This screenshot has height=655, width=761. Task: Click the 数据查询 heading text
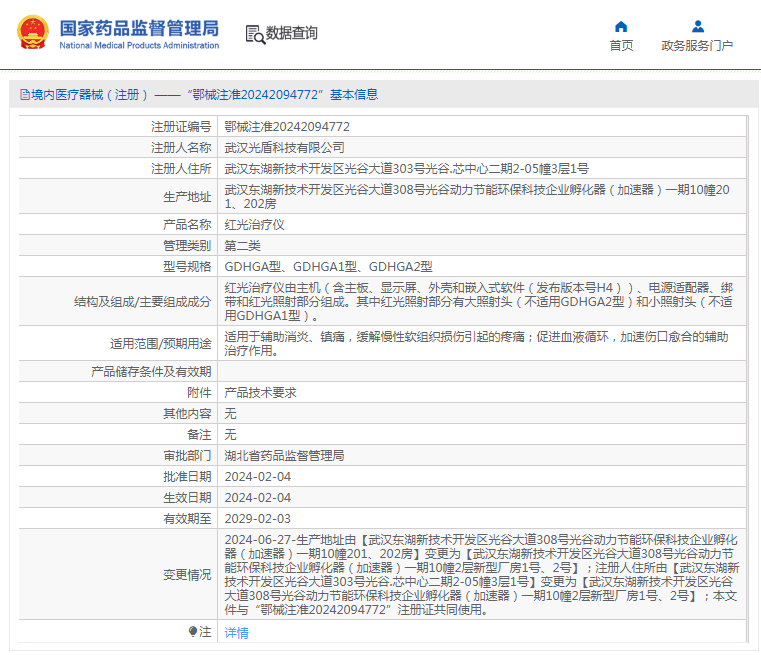[x=291, y=33]
